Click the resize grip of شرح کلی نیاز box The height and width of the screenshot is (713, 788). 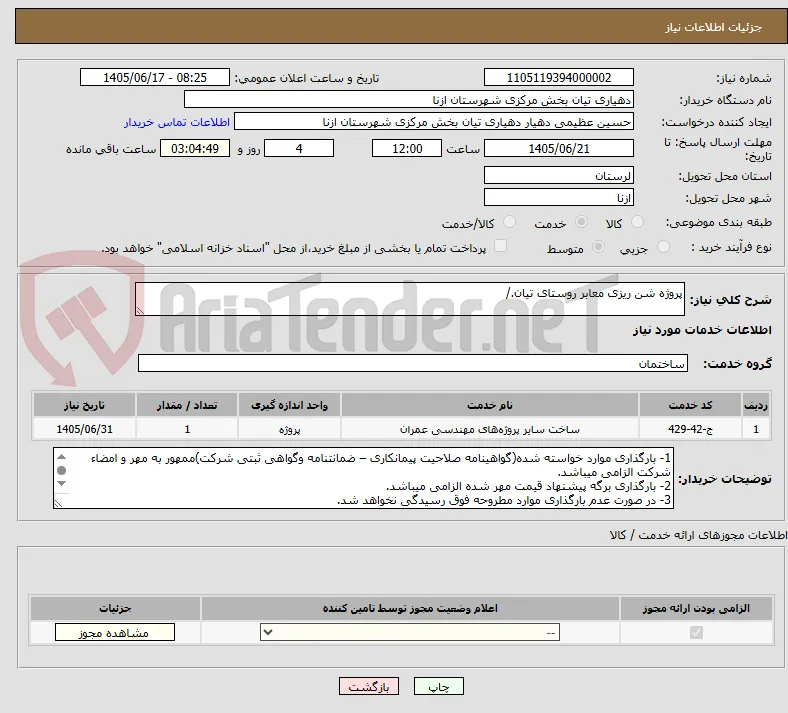(x=140, y=311)
